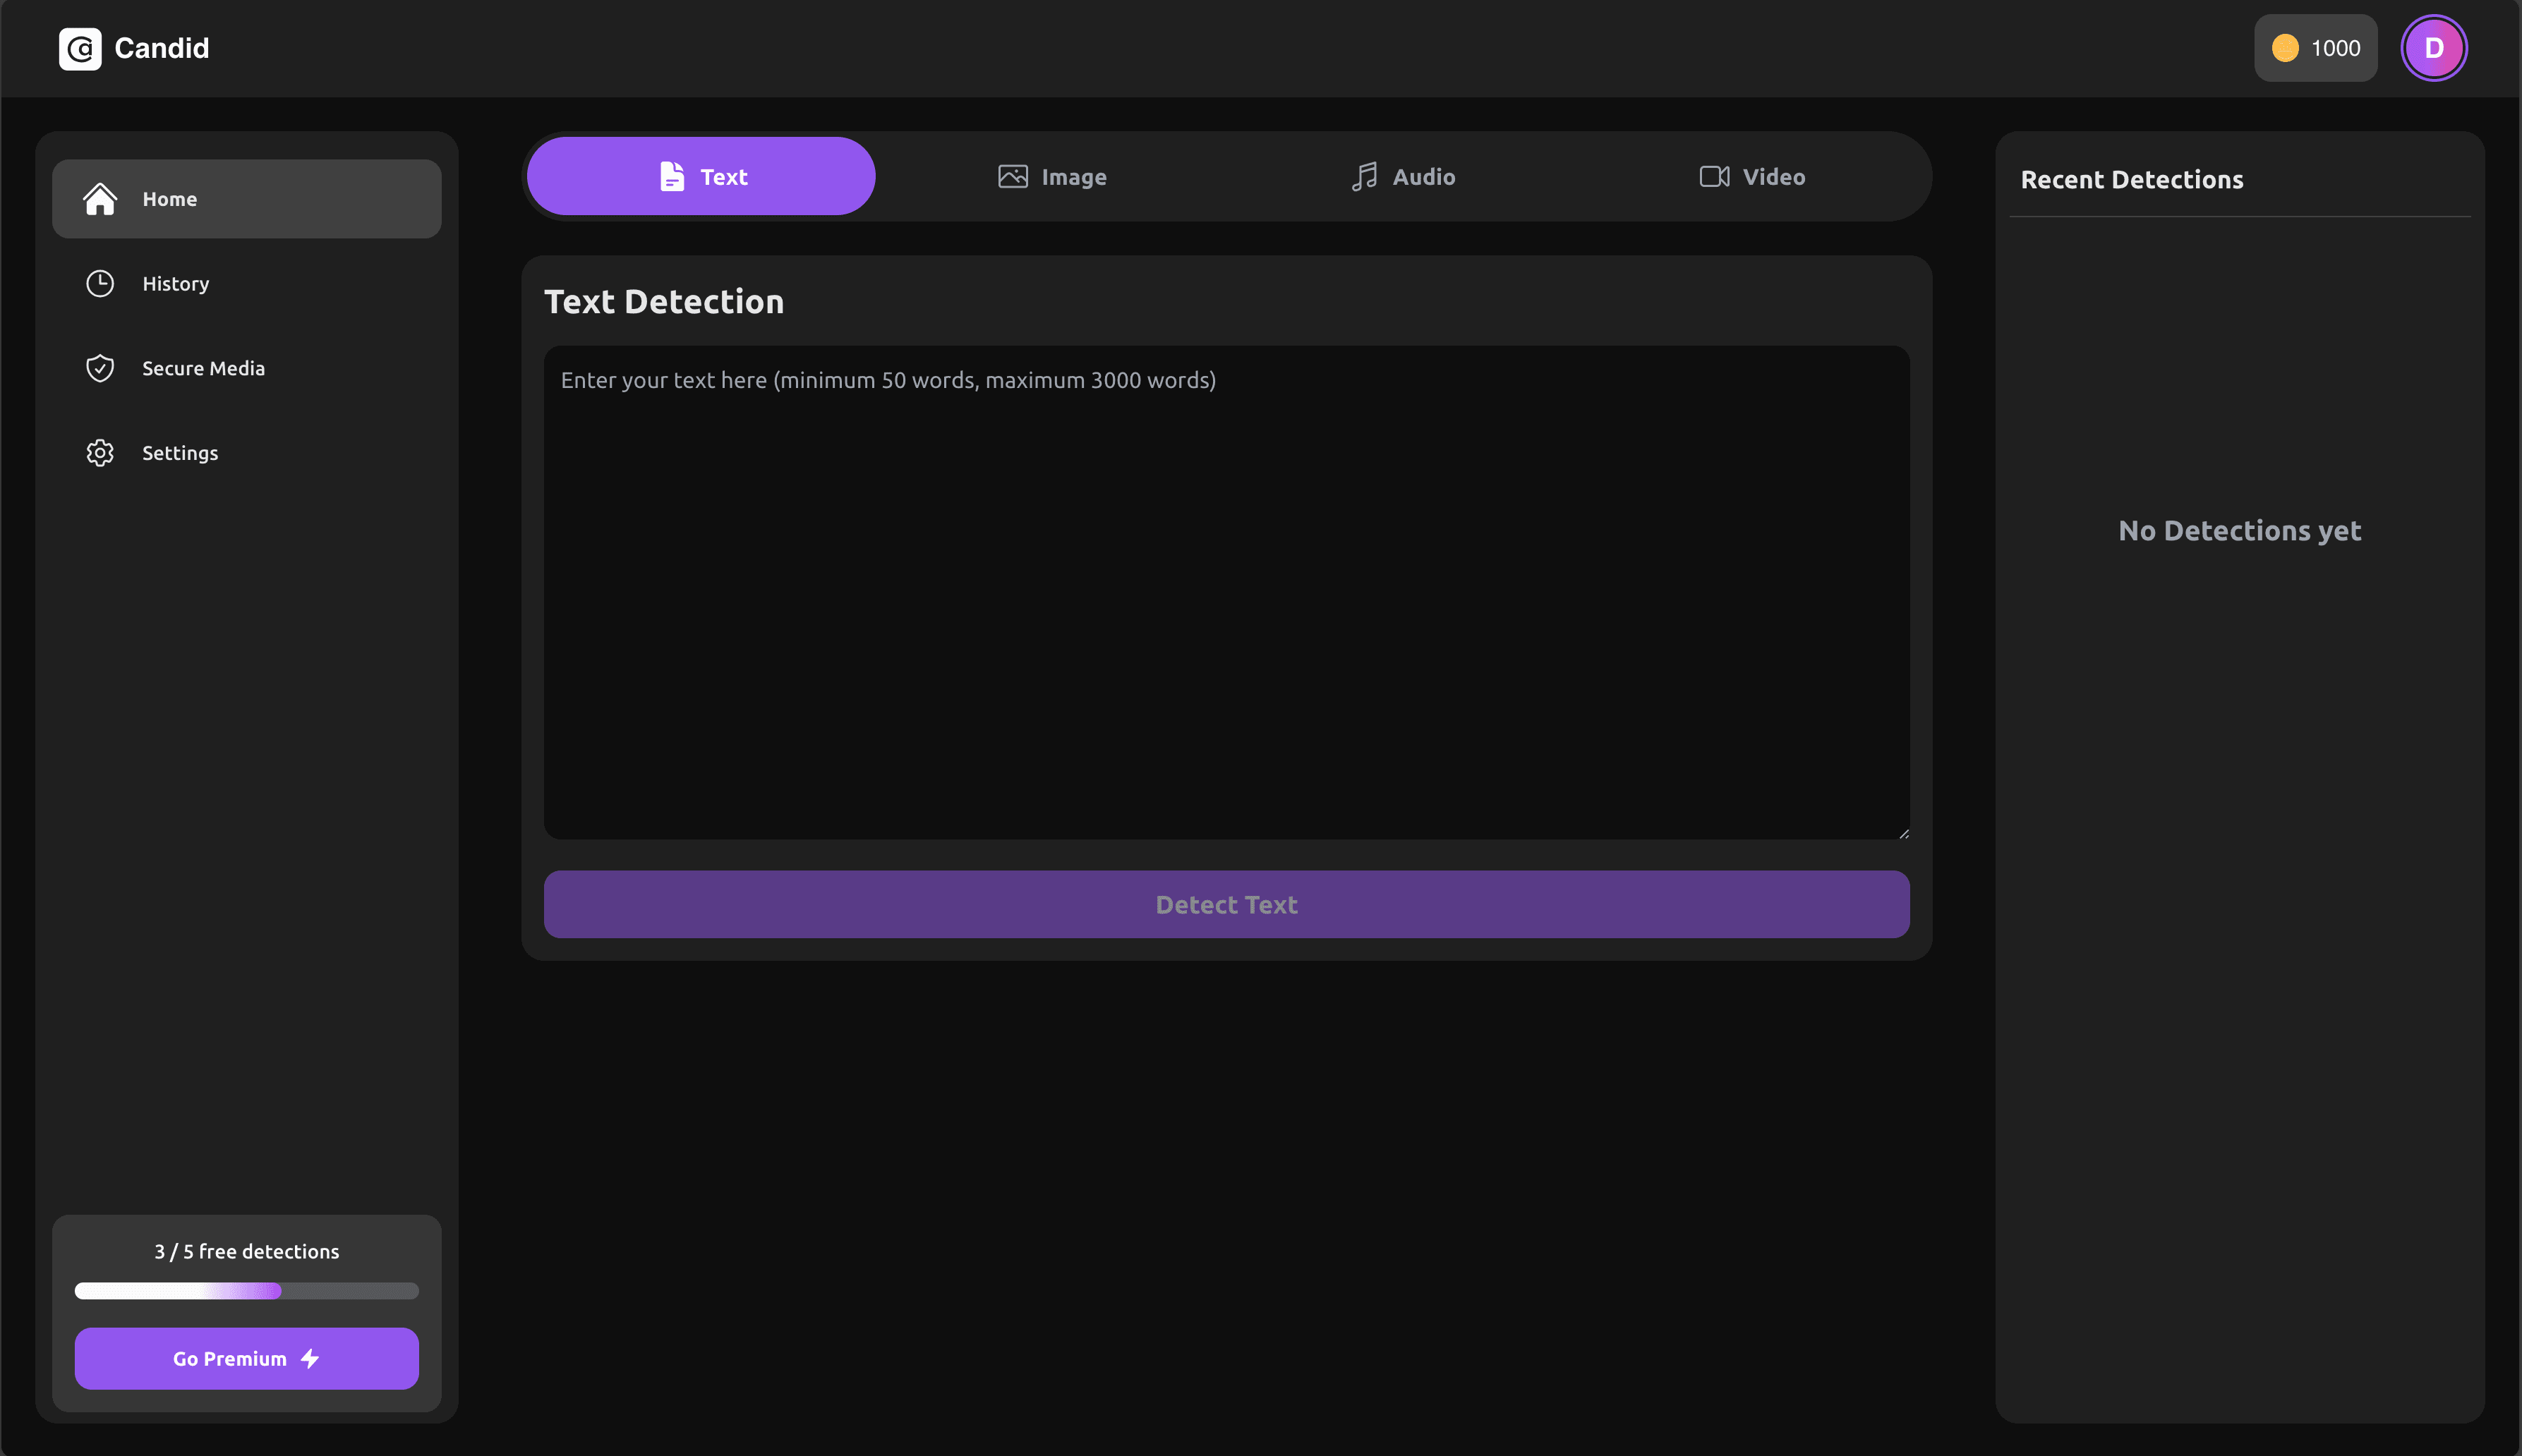Screen dimensions: 2522x1456
Task: Click the Candid logo icon
Action: point(80,47)
